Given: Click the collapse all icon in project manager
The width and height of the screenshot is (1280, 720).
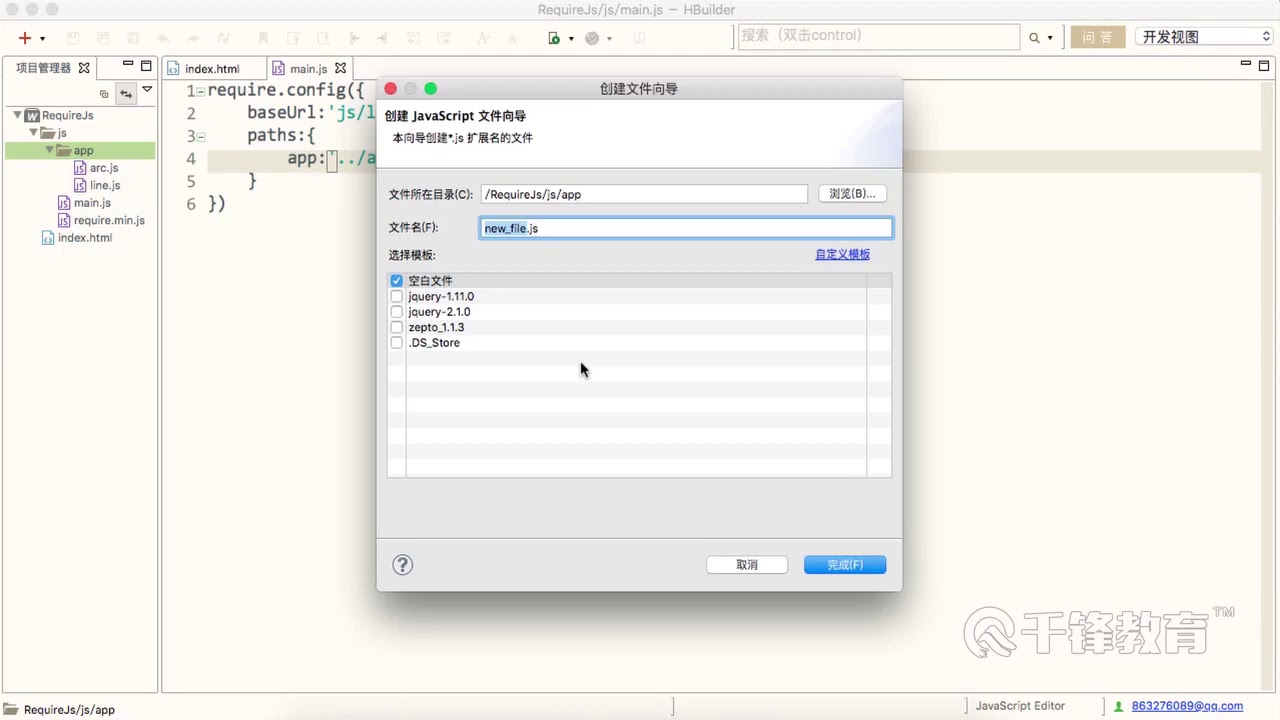Looking at the screenshot, I should (104, 94).
